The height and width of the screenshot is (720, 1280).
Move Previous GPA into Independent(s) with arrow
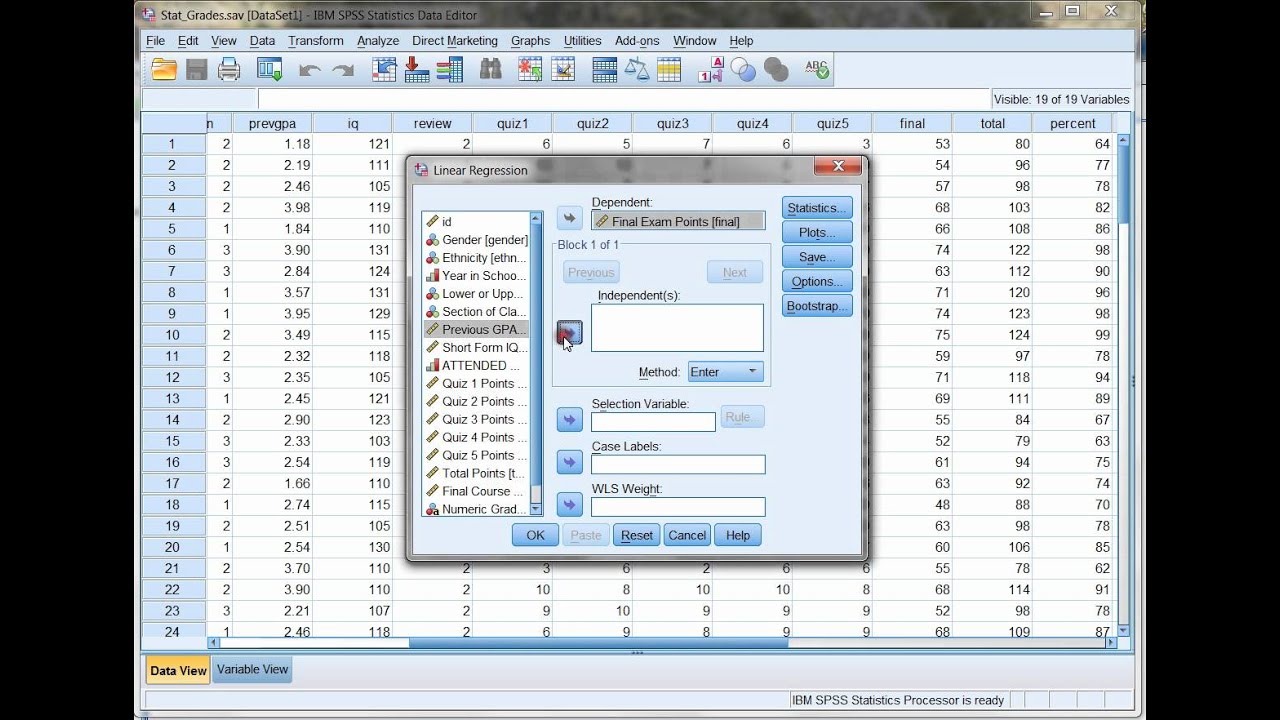(569, 333)
